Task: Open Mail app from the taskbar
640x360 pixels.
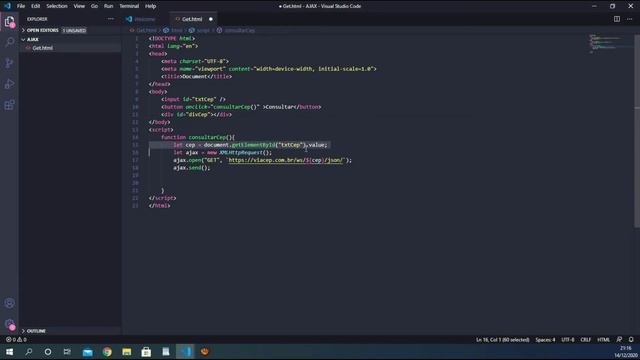Action: point(87,352)
